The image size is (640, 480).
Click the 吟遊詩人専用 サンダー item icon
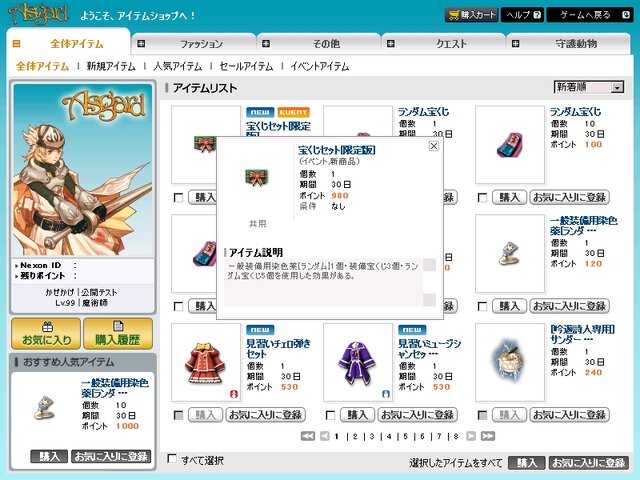[510, 362]
